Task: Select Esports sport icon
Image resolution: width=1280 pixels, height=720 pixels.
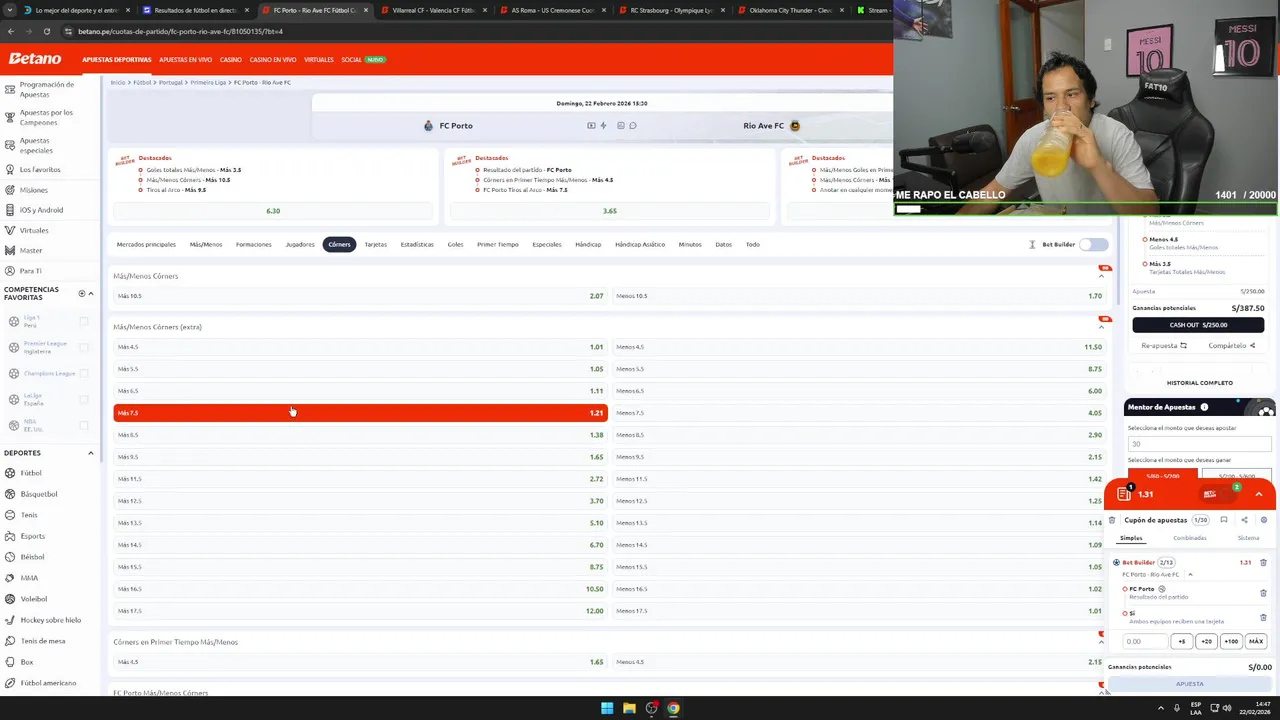Action: coord(10,536)
